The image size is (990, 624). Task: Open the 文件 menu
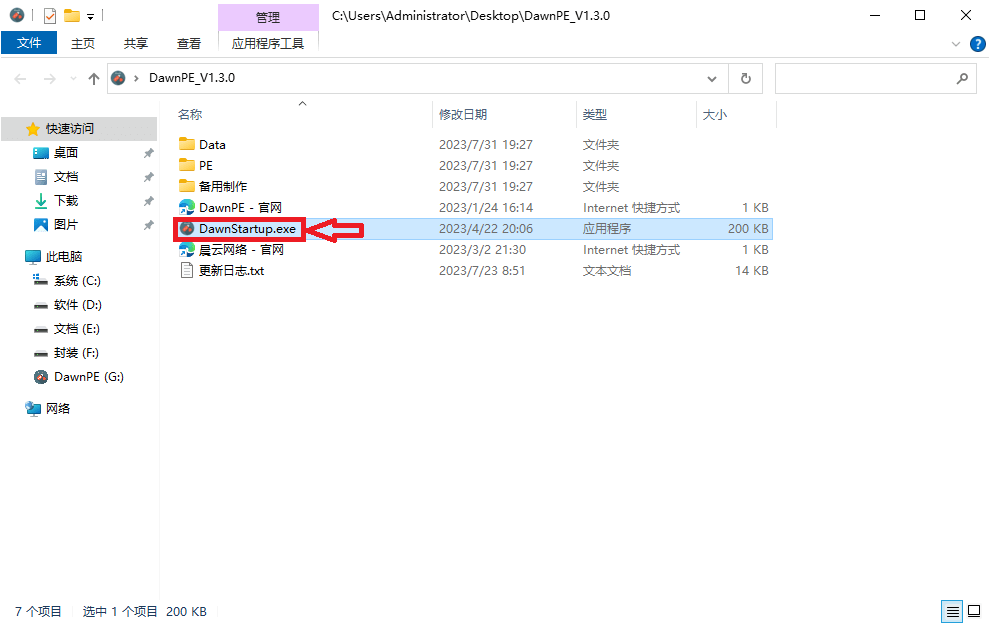pyautogui.click(x=29, y=43)
